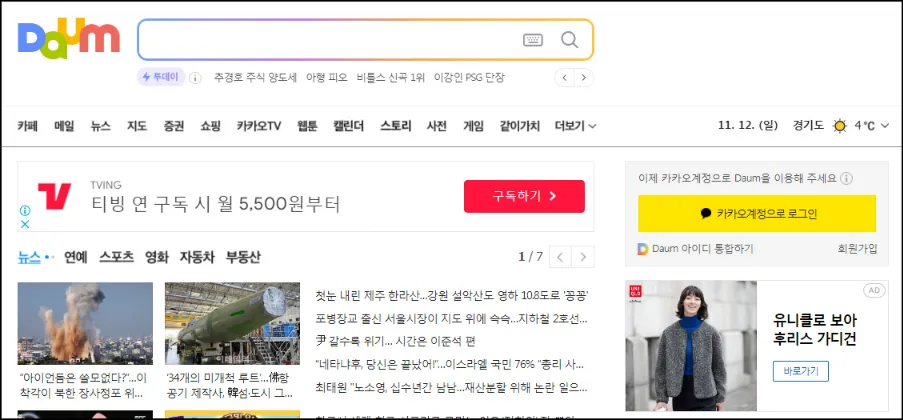This screenshot has width=903, height=420.
Task: Click the 구독하기 red button
Action: pyautogui.click(x=524, y=196)
